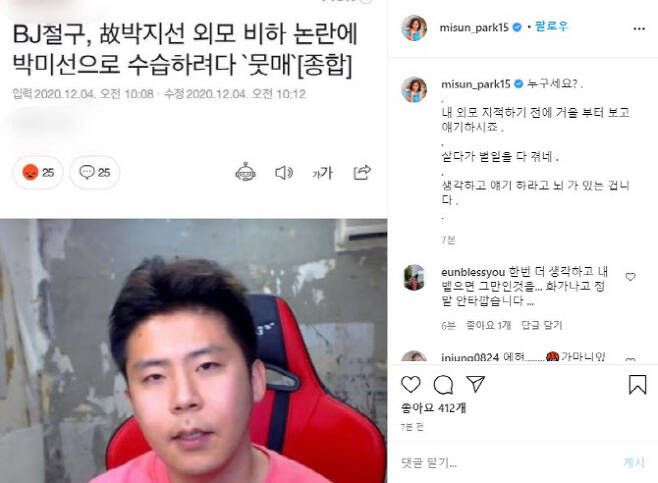This screenshot has width=658, height=483.
Task: Click the angry reaction emoji with 25
Action: point(38,172)
